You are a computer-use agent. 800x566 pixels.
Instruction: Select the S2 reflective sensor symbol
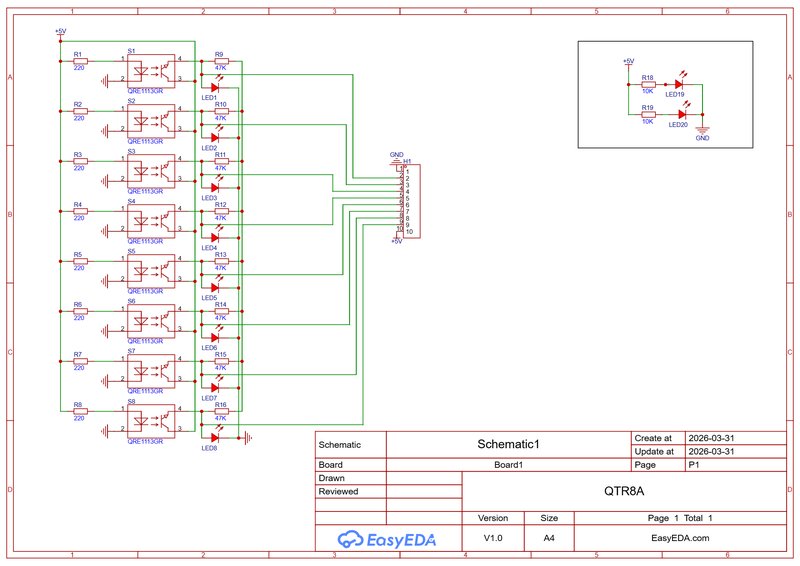(151, 121)
